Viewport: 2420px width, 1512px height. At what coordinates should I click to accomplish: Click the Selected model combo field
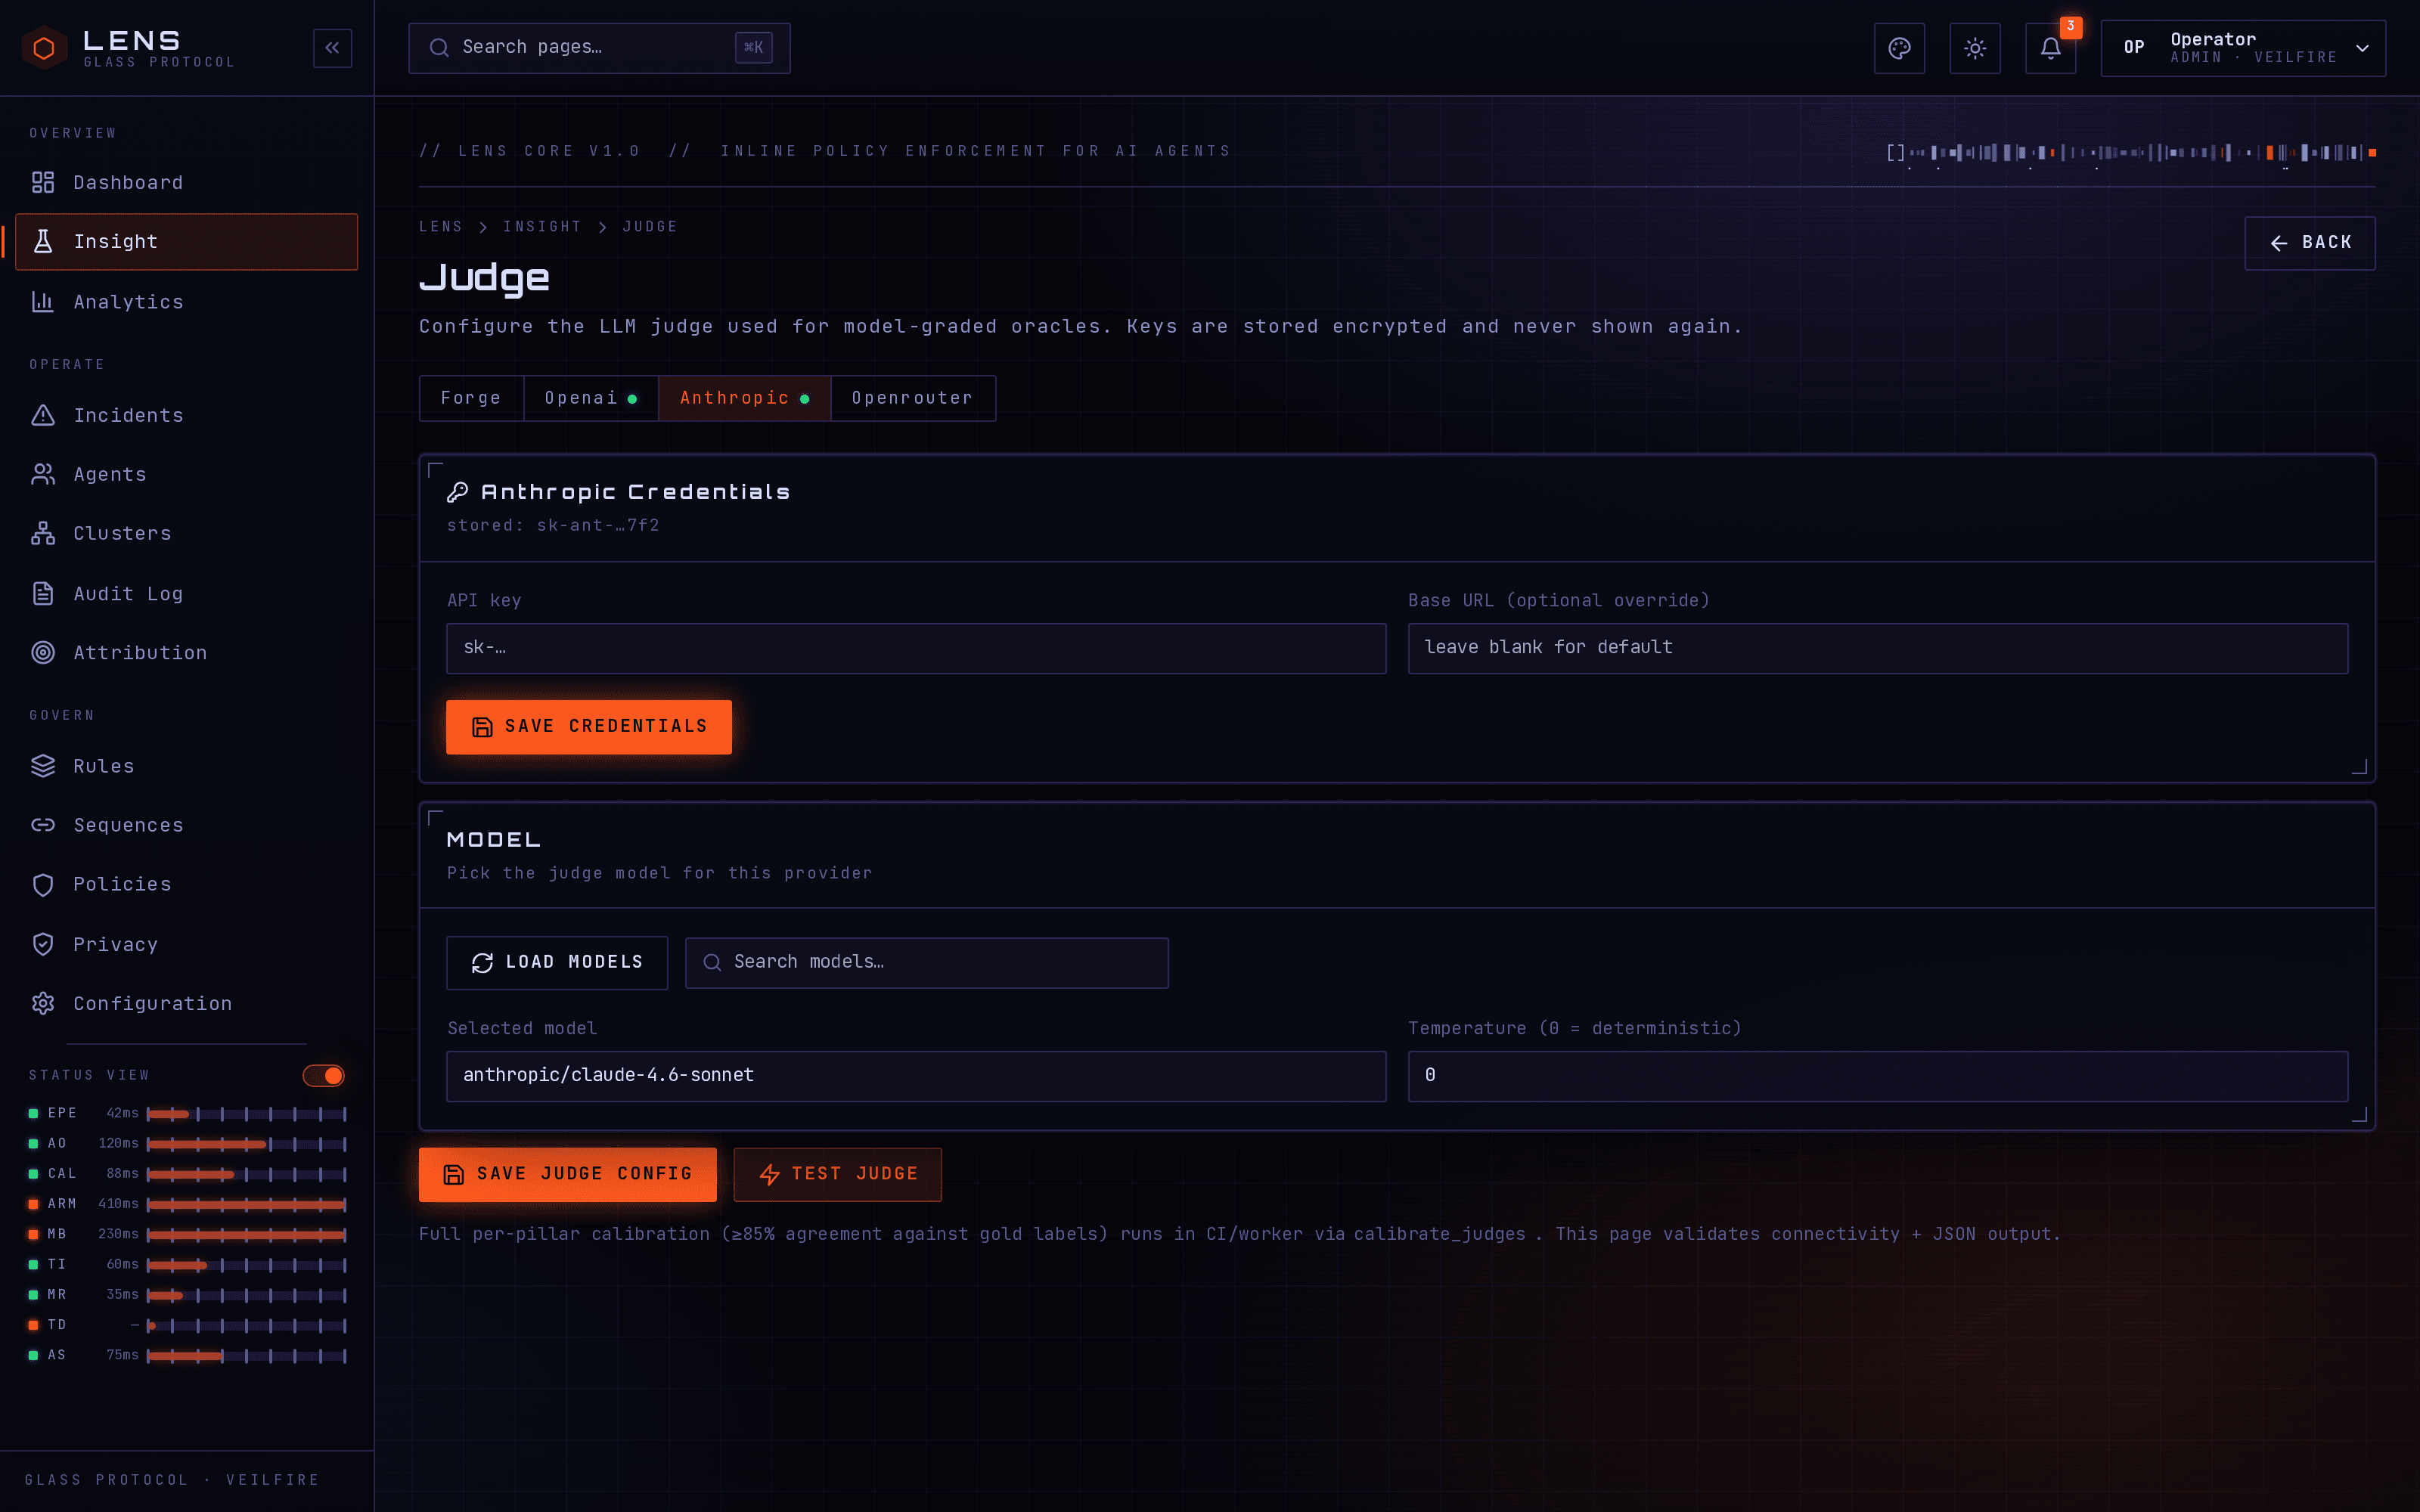click(916, 1076)
